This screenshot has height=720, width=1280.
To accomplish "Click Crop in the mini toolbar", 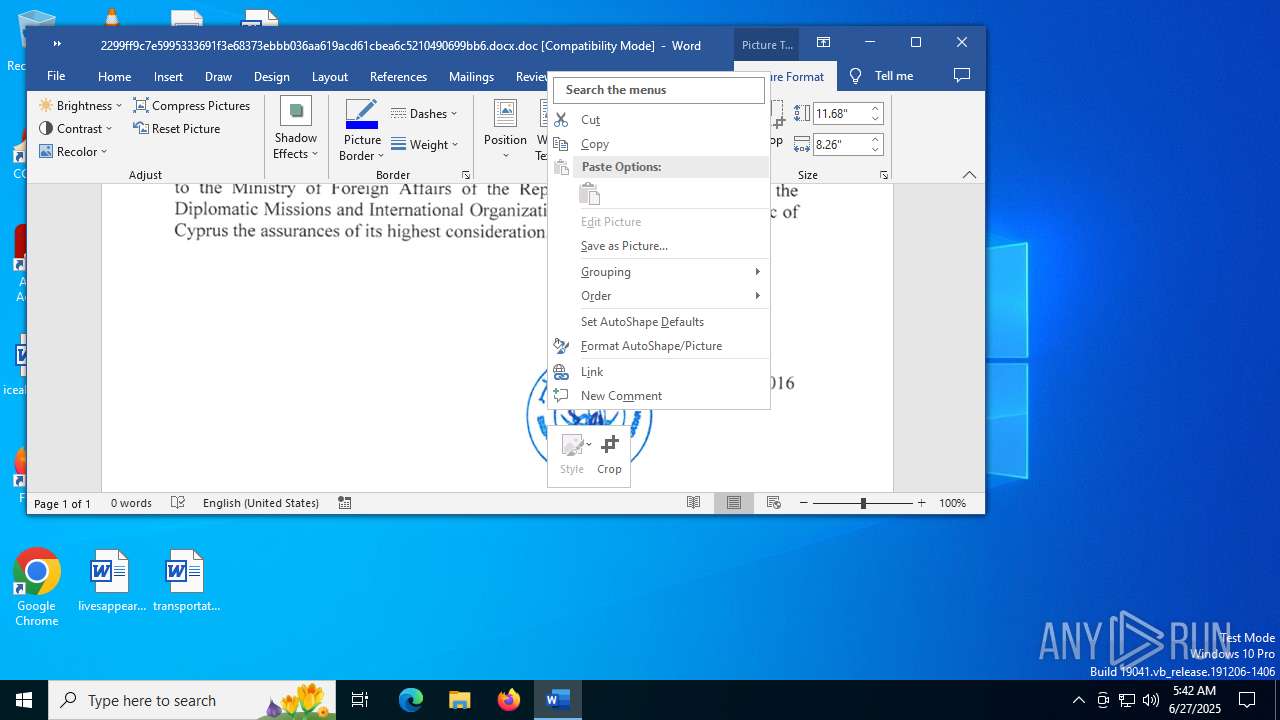I will (x=609, y=454).
